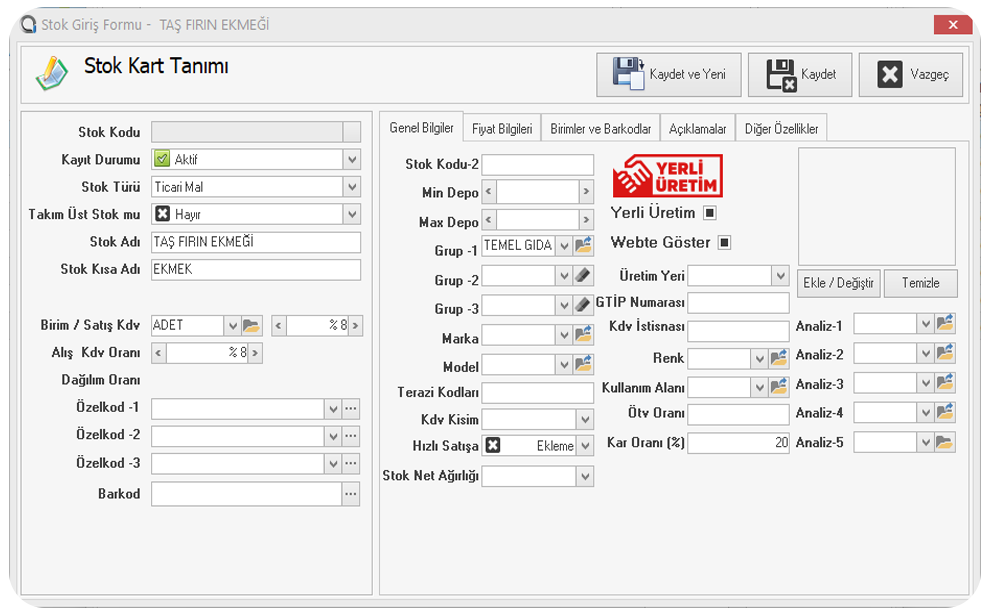Click the Kaydet ve Yeni button
The image size is (990, 616).
[669, 75]
